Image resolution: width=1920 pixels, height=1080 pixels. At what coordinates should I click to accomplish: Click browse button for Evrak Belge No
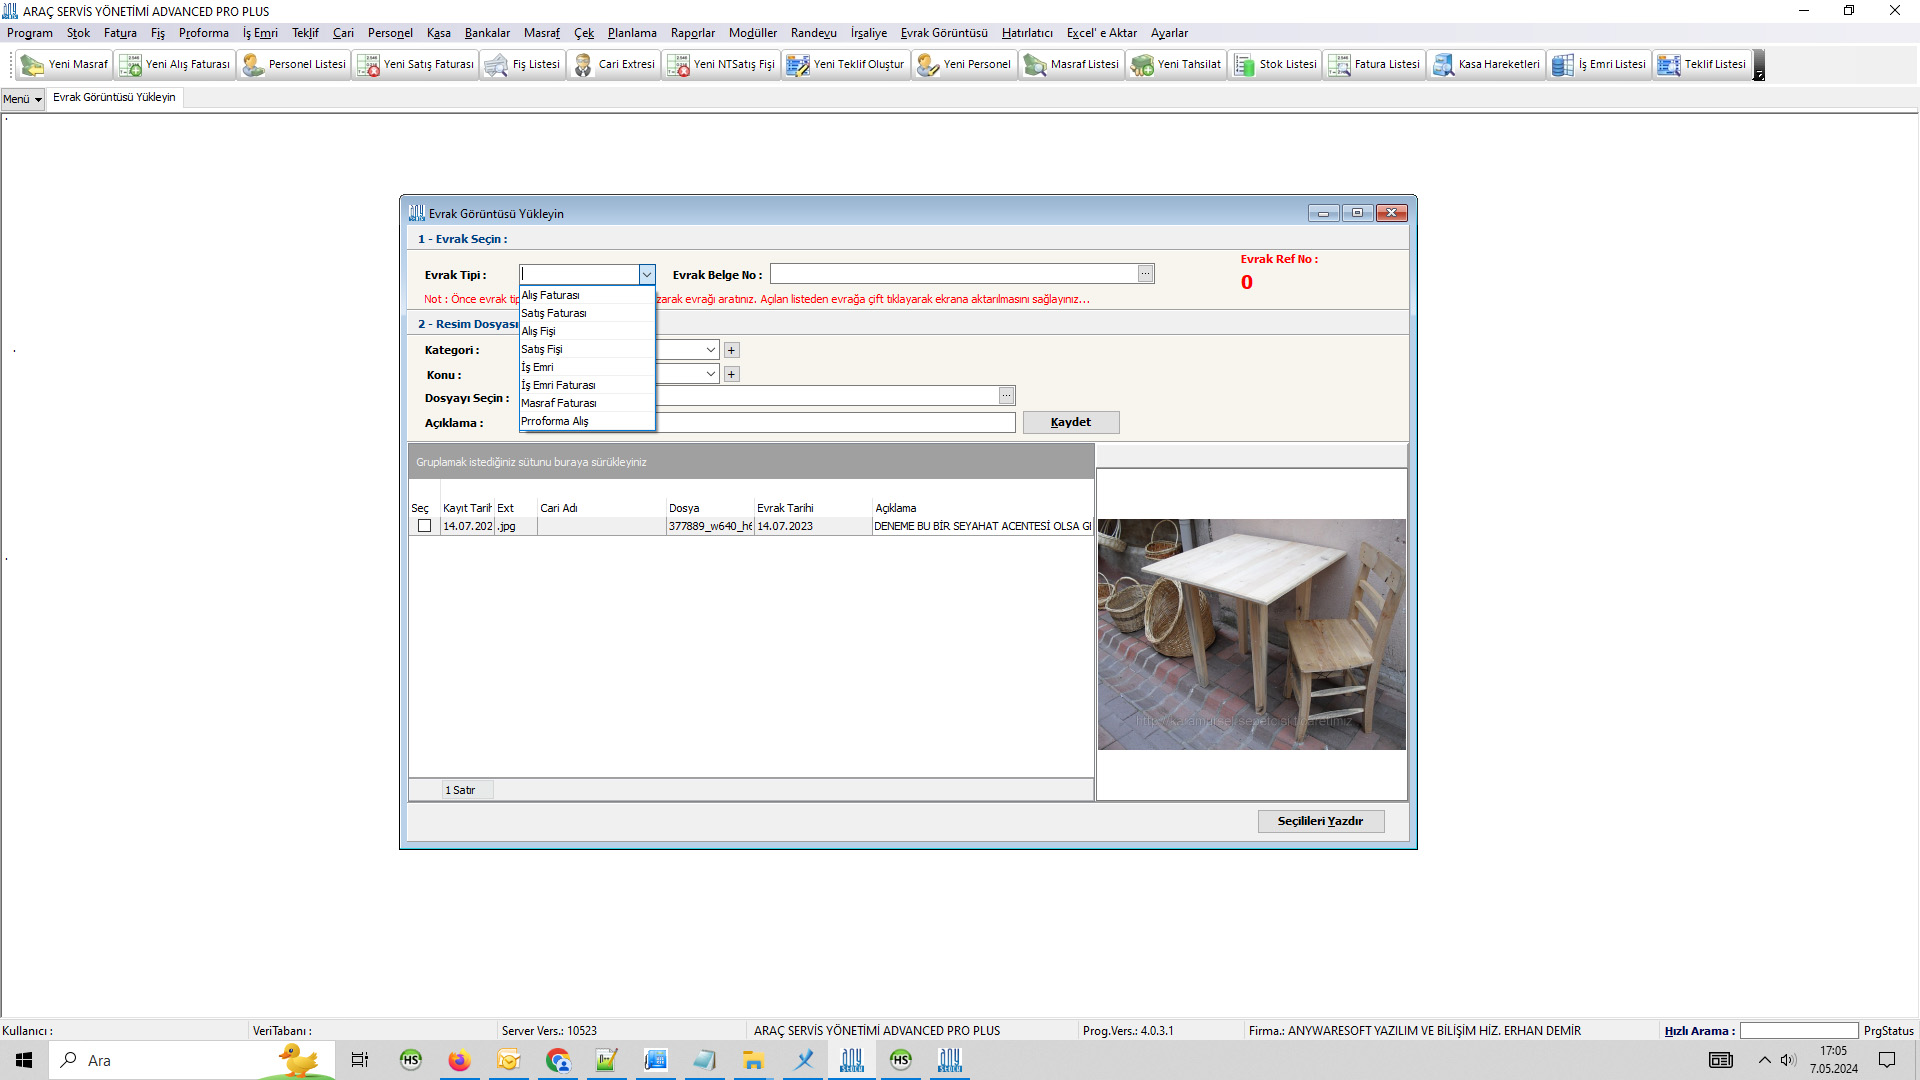pyautogui.click(x=1146, y=274)
